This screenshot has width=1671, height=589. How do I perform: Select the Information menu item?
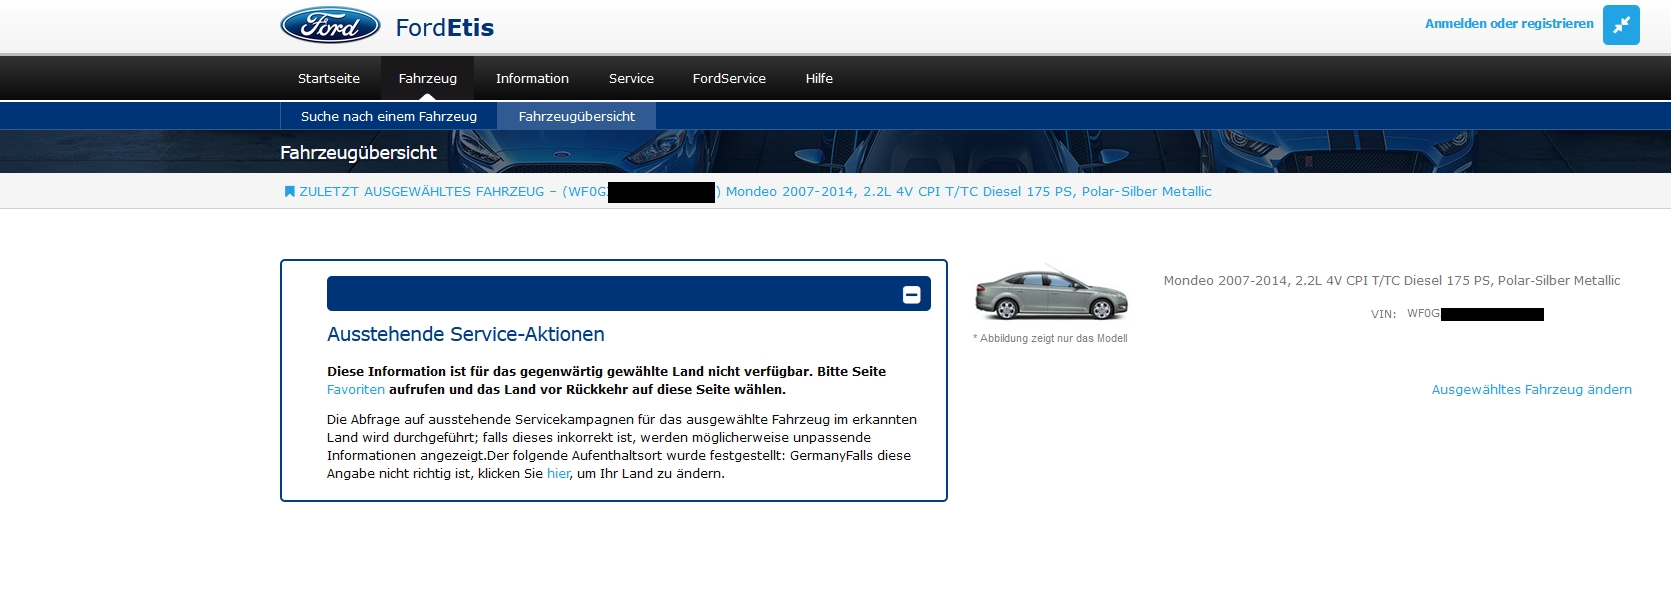tap(532, 79)
